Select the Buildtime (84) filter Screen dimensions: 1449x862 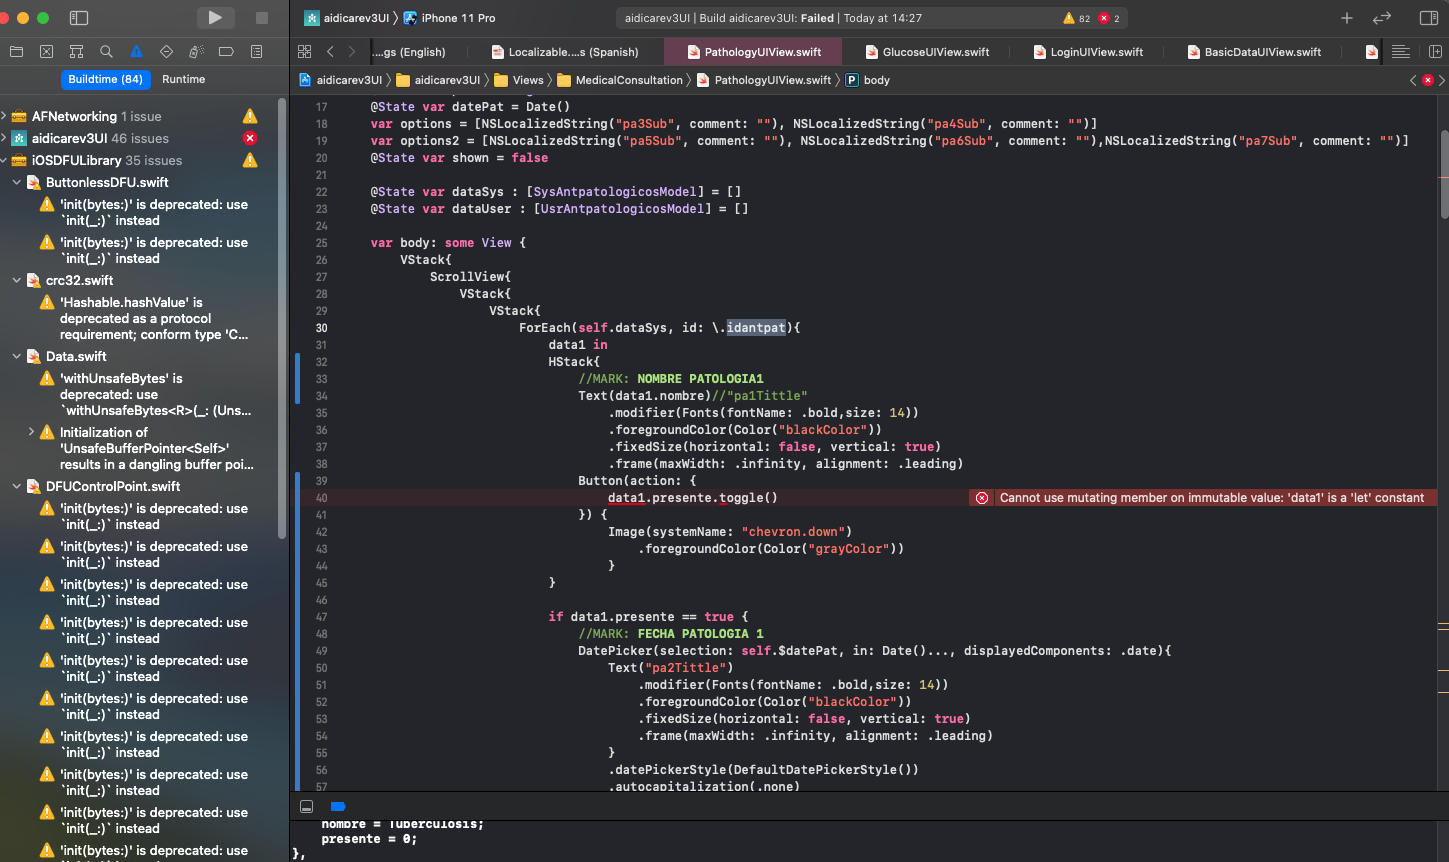coord(105,79)
